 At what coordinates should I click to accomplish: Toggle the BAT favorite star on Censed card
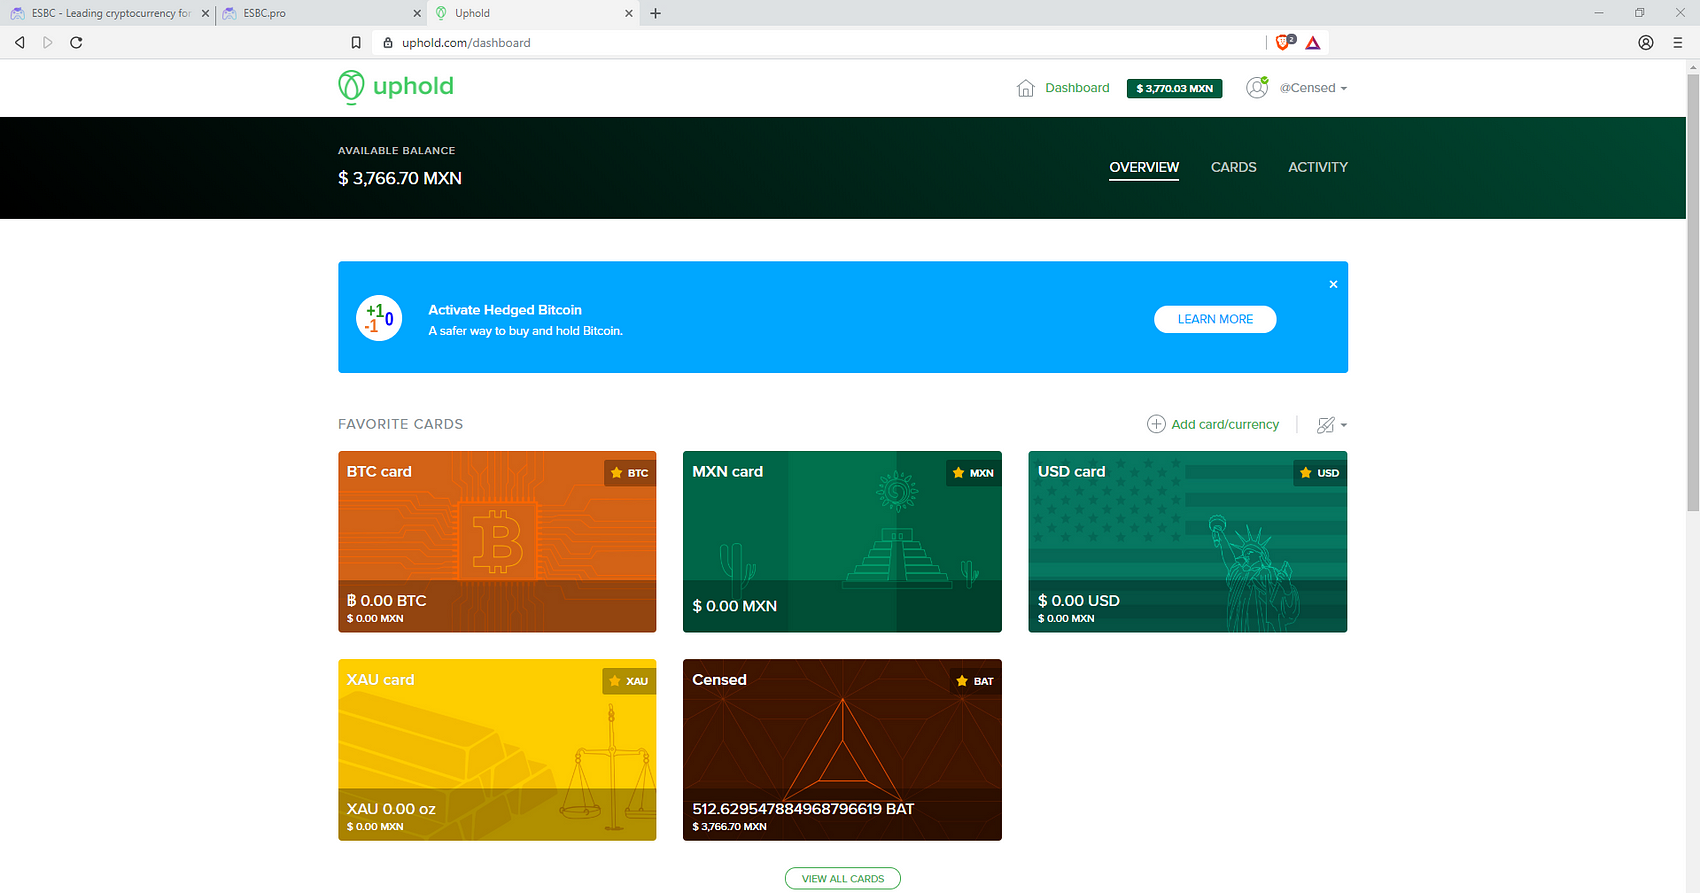point(962,681)
